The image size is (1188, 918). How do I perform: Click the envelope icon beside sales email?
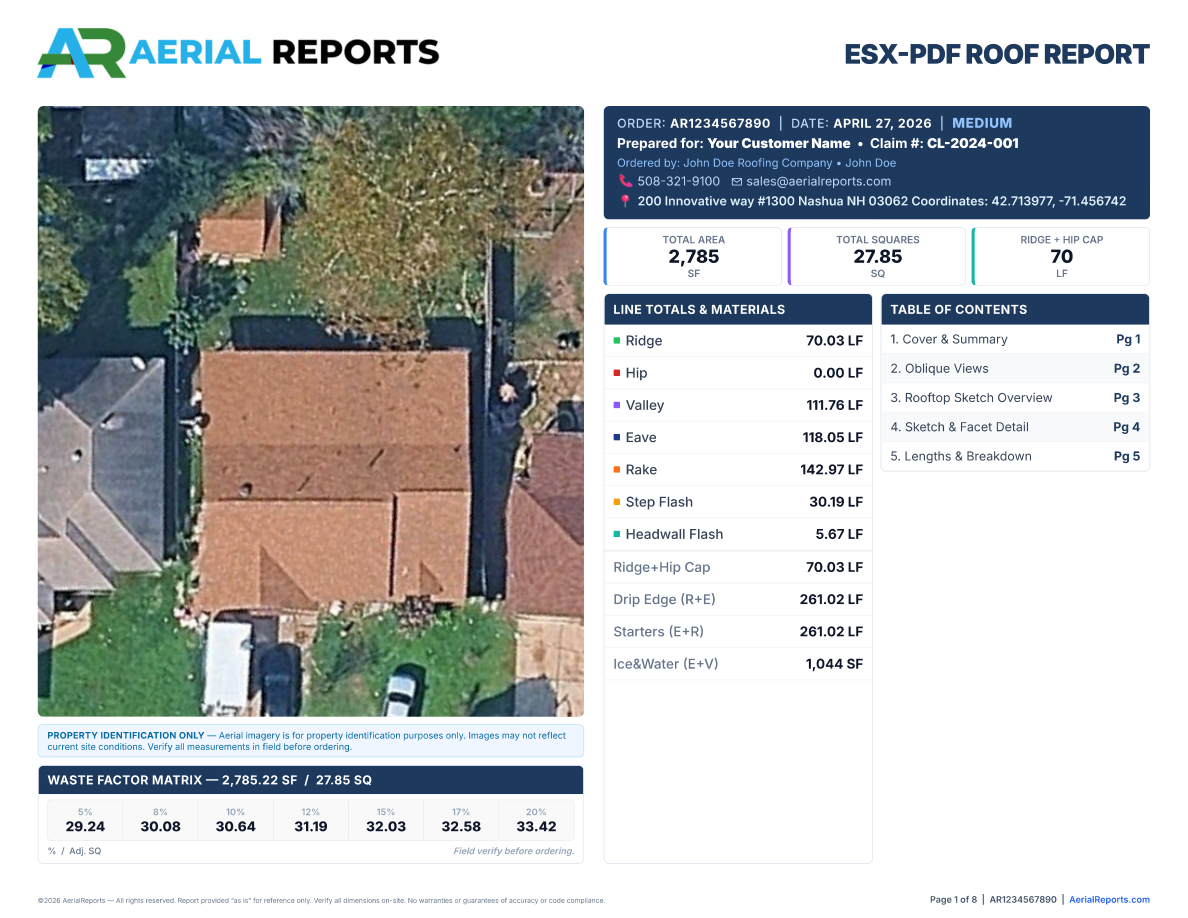pyautogui.click(x=736, y=182)
